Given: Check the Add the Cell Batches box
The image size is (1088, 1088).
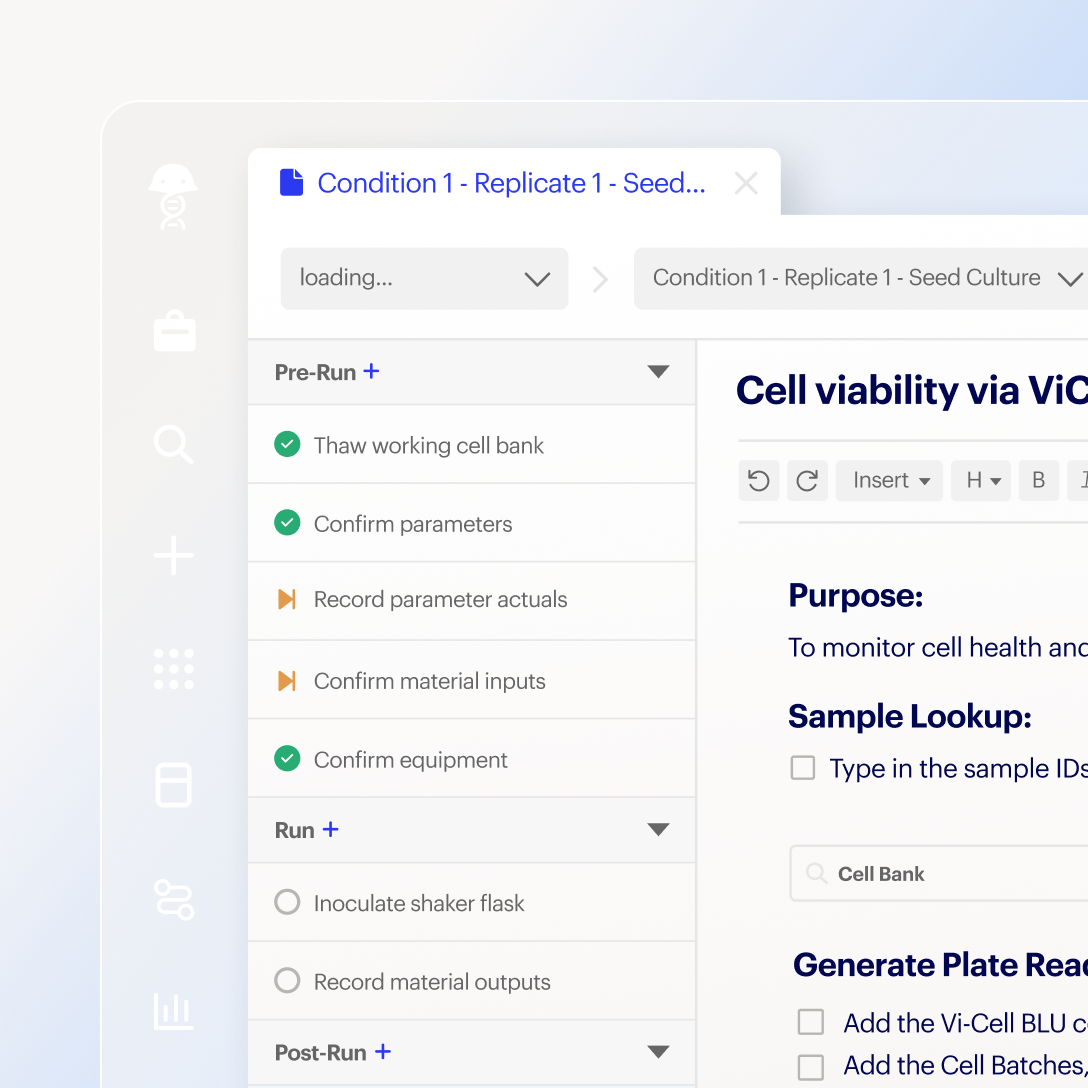Looking at the screenshot, I should point(810,1067).
